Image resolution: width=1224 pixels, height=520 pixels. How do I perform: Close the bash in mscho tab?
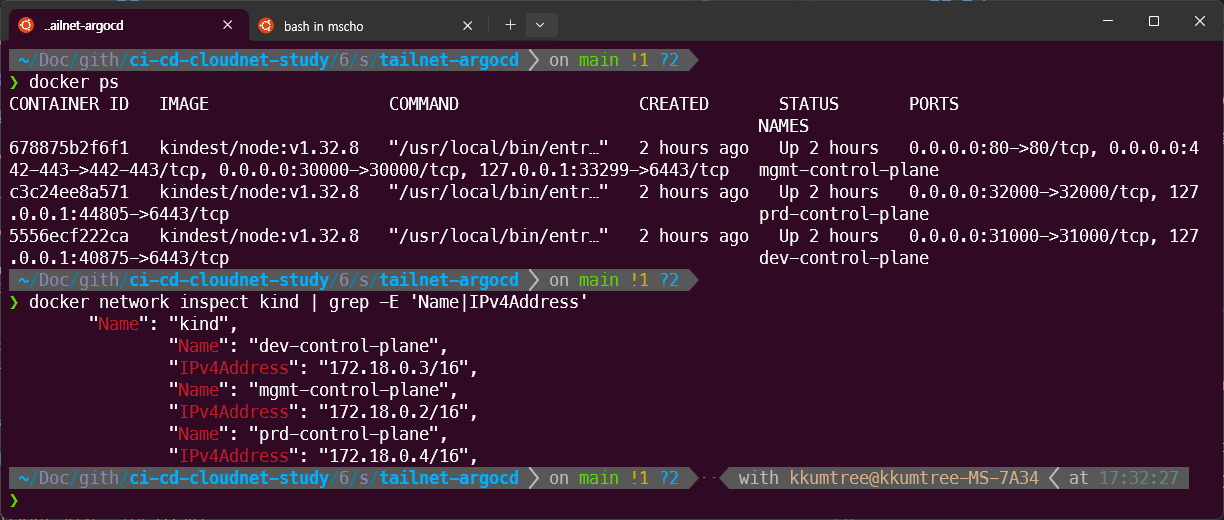467,25
